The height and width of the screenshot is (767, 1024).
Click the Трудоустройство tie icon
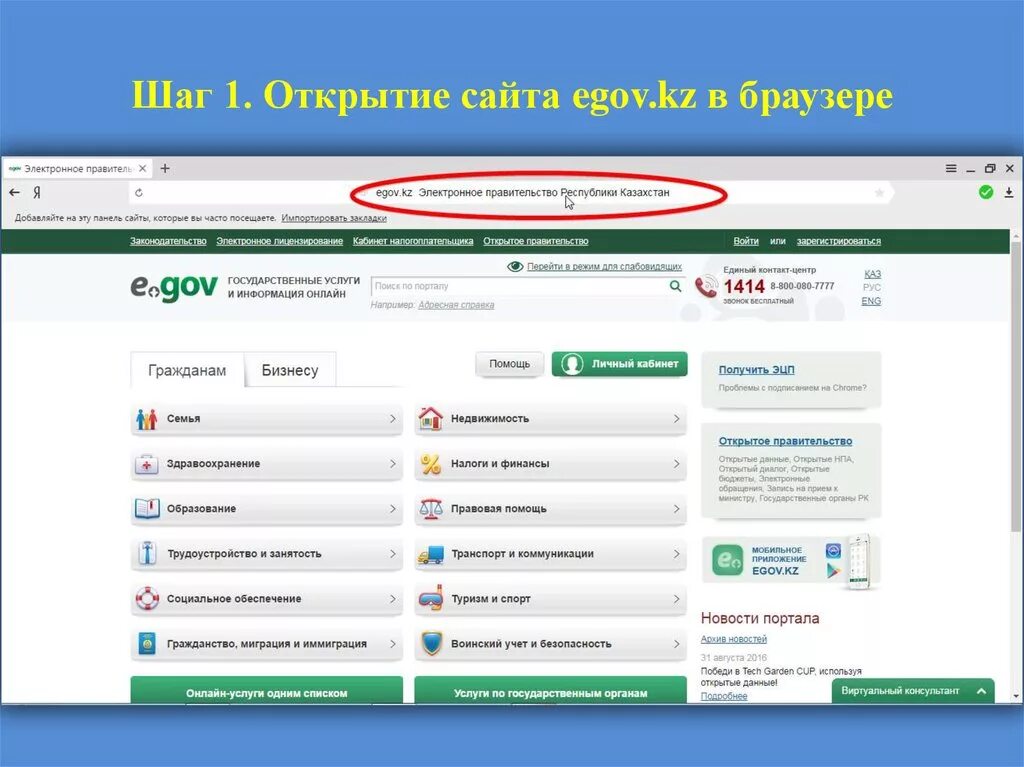pos(147,553)
